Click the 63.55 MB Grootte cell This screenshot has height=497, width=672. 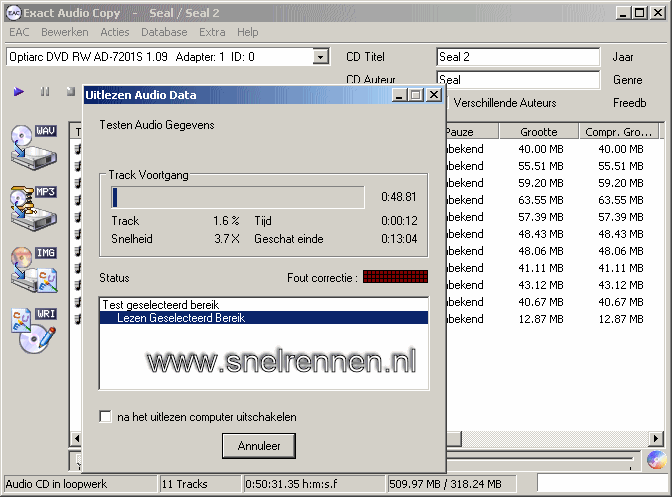[x=541, y=200]
